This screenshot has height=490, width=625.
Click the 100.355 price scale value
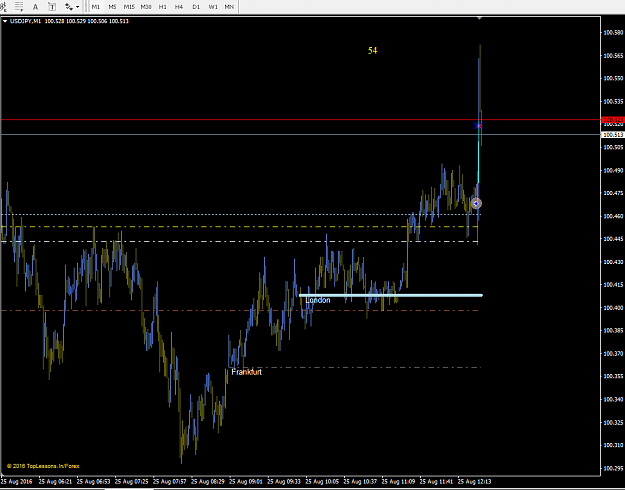[614, 376]
